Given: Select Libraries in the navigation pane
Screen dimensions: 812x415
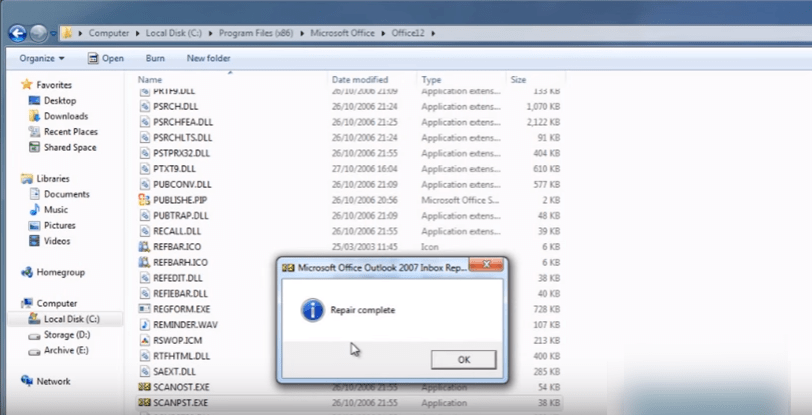Looking at the screenshot, I should pyautogui.click(x=46, y=178).
